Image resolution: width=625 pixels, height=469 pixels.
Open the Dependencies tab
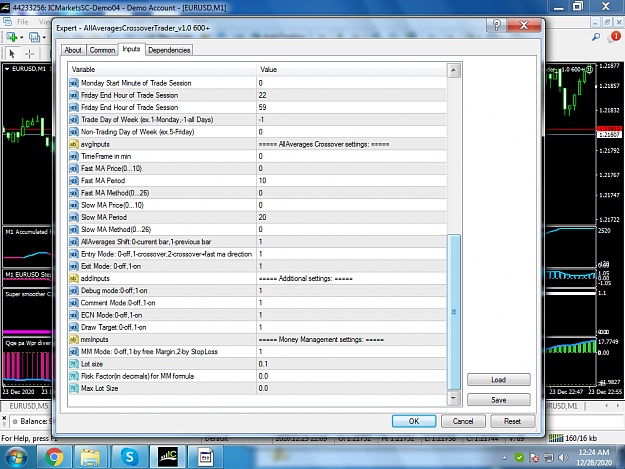169,50
